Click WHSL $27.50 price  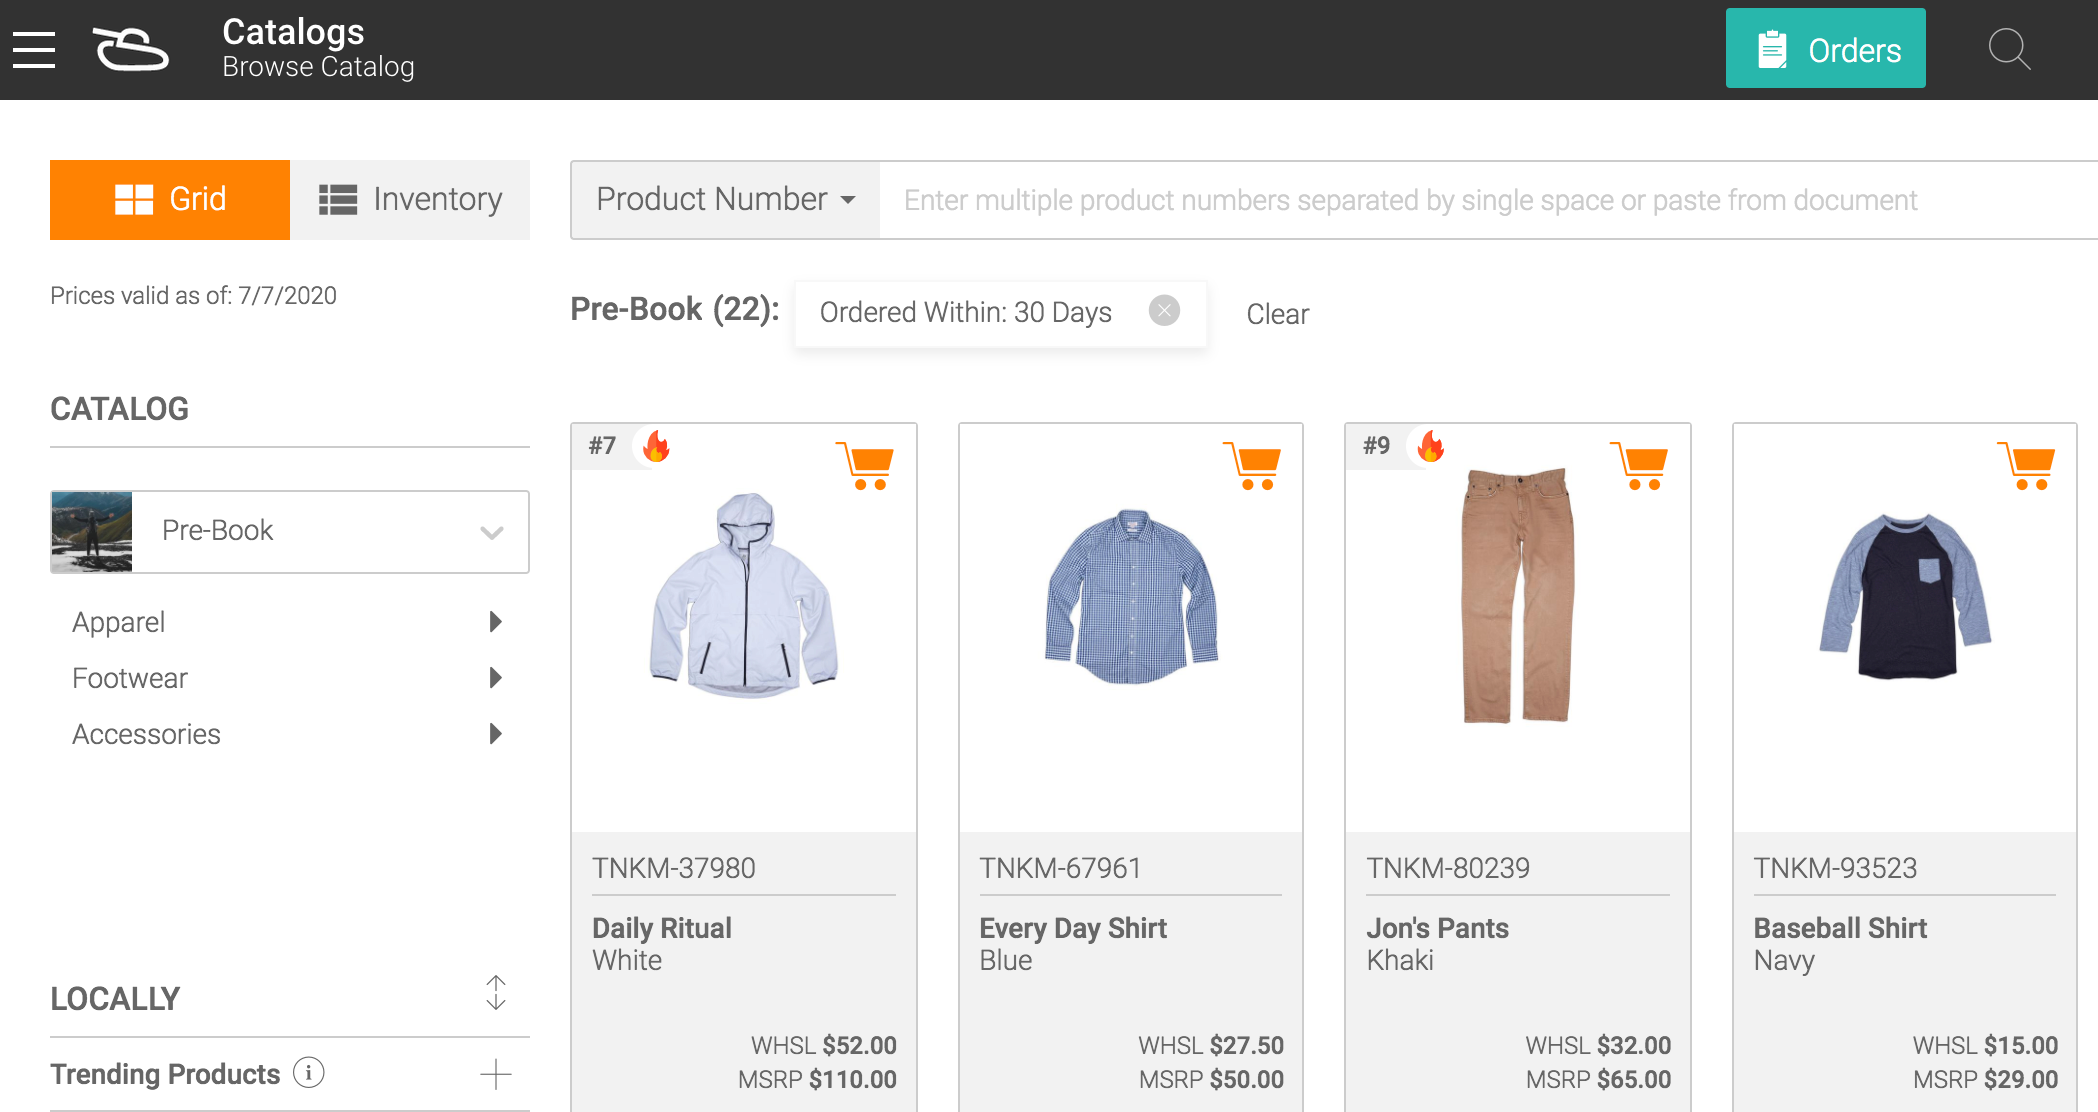pyautogui.click(x=1211, y=1046)
